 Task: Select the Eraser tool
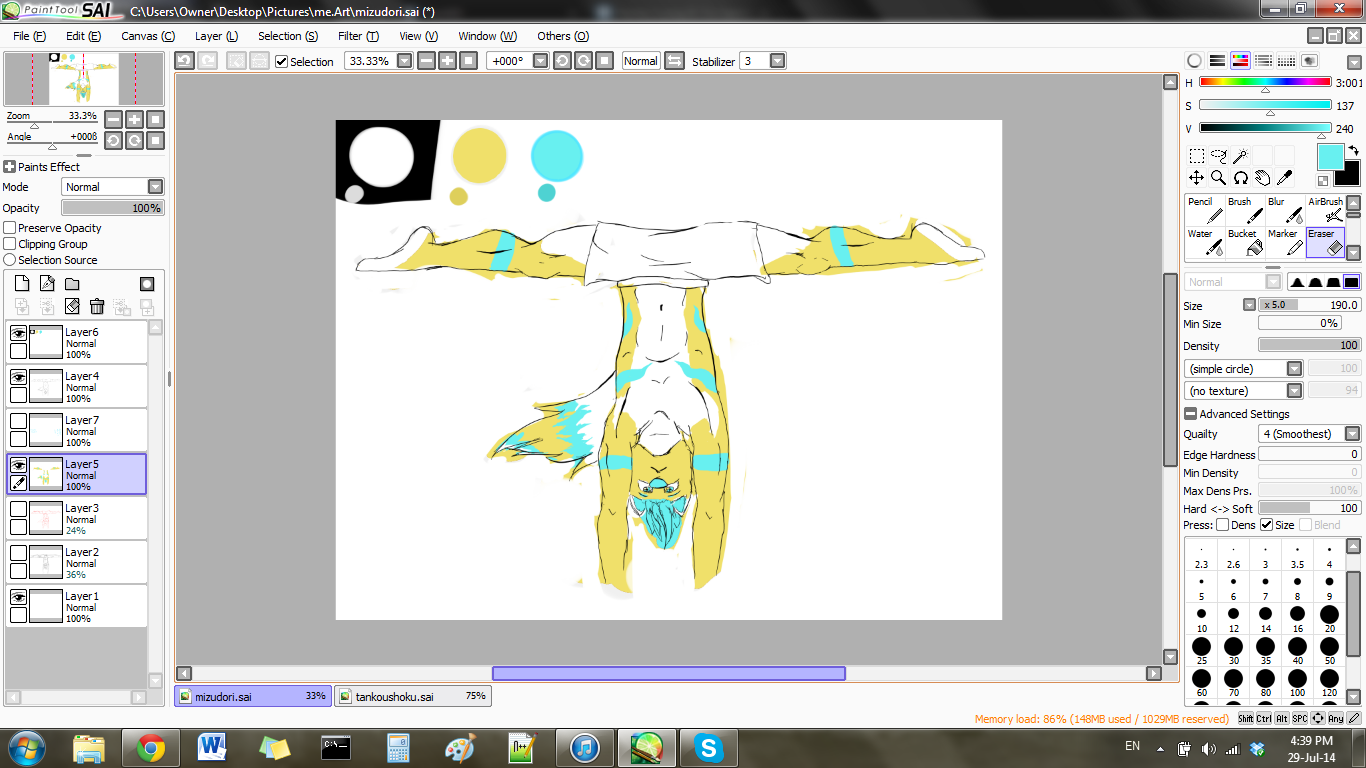click(1326, 242)
